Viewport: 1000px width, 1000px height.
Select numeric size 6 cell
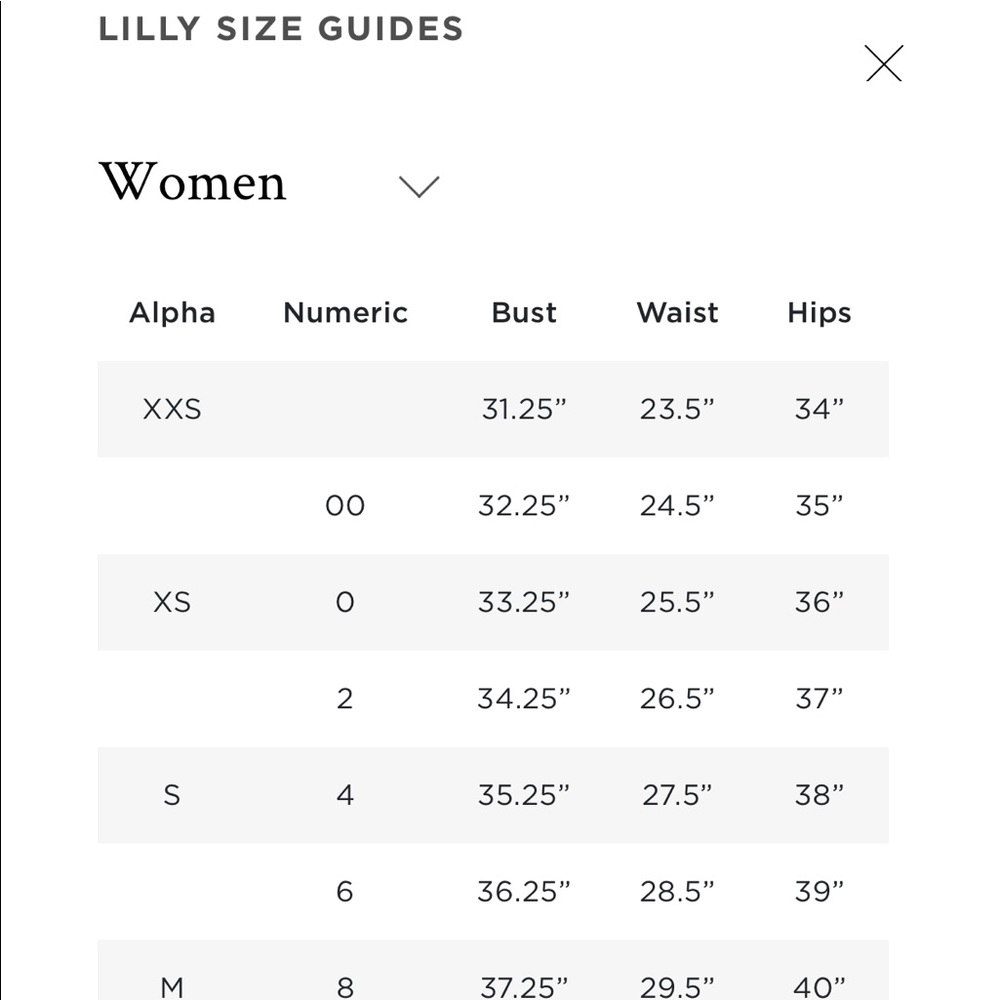[x=345, y=892]
